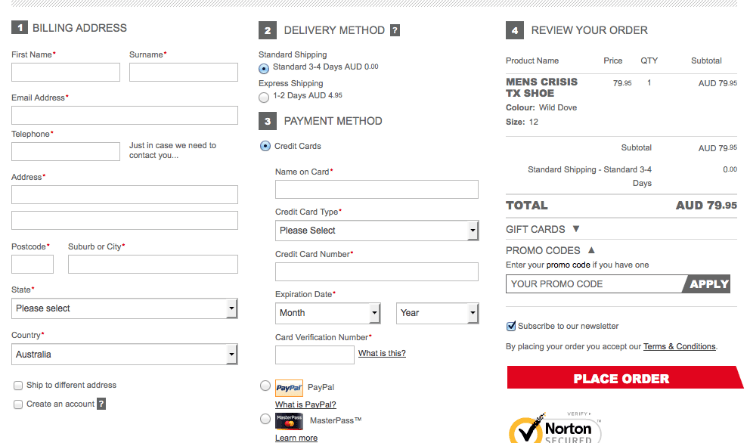Expand the Gift Cards section
The width and height of the screenshot is (750, 443).
[541, 229]
